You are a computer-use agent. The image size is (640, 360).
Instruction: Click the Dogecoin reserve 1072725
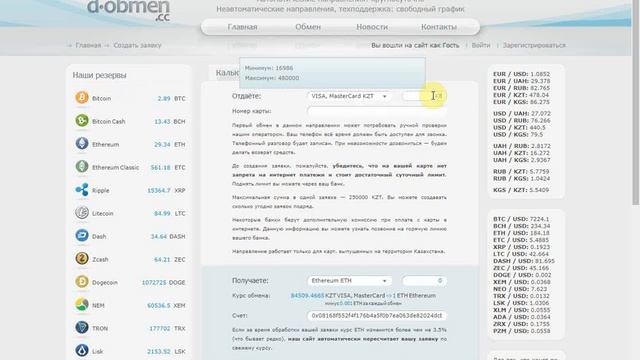tap(154, 282)
